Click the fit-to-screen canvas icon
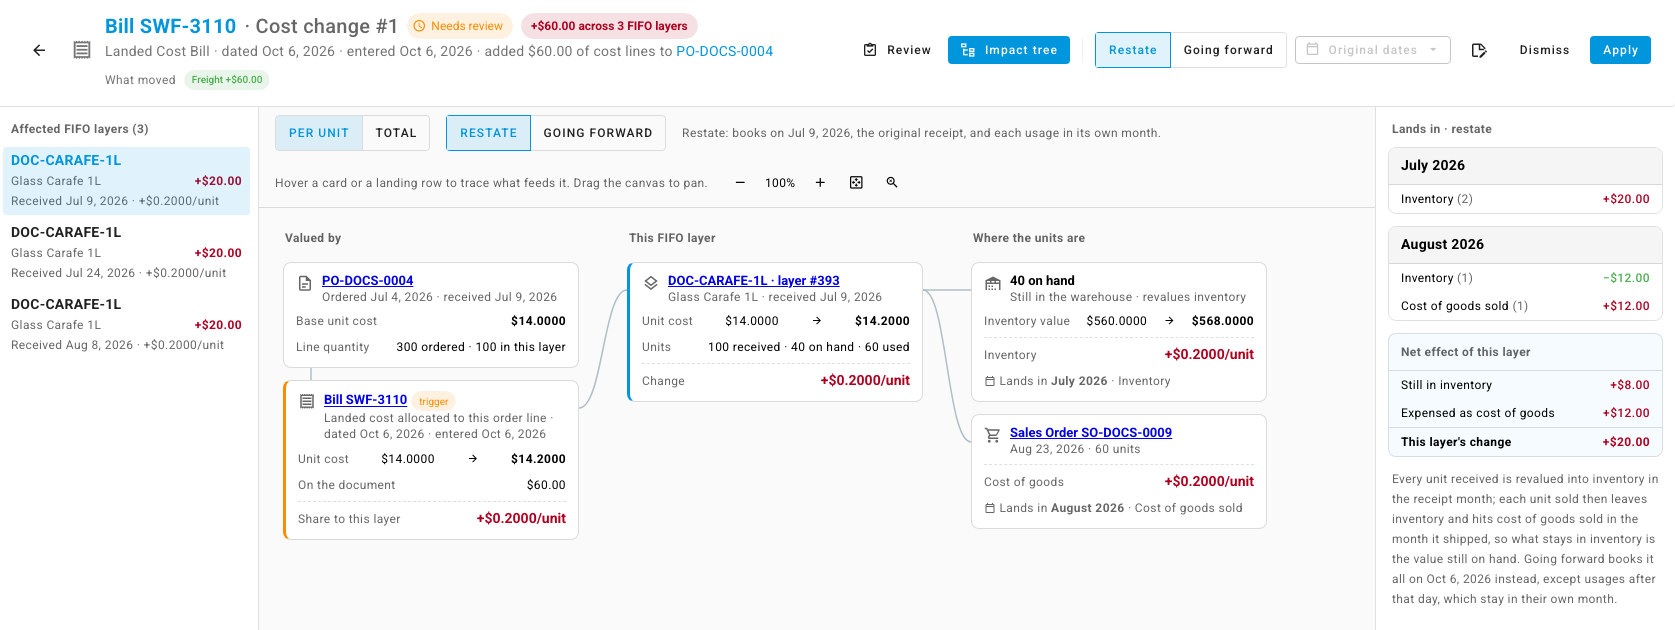Screen dimensions: 1675x630 (x=856, y=183)
